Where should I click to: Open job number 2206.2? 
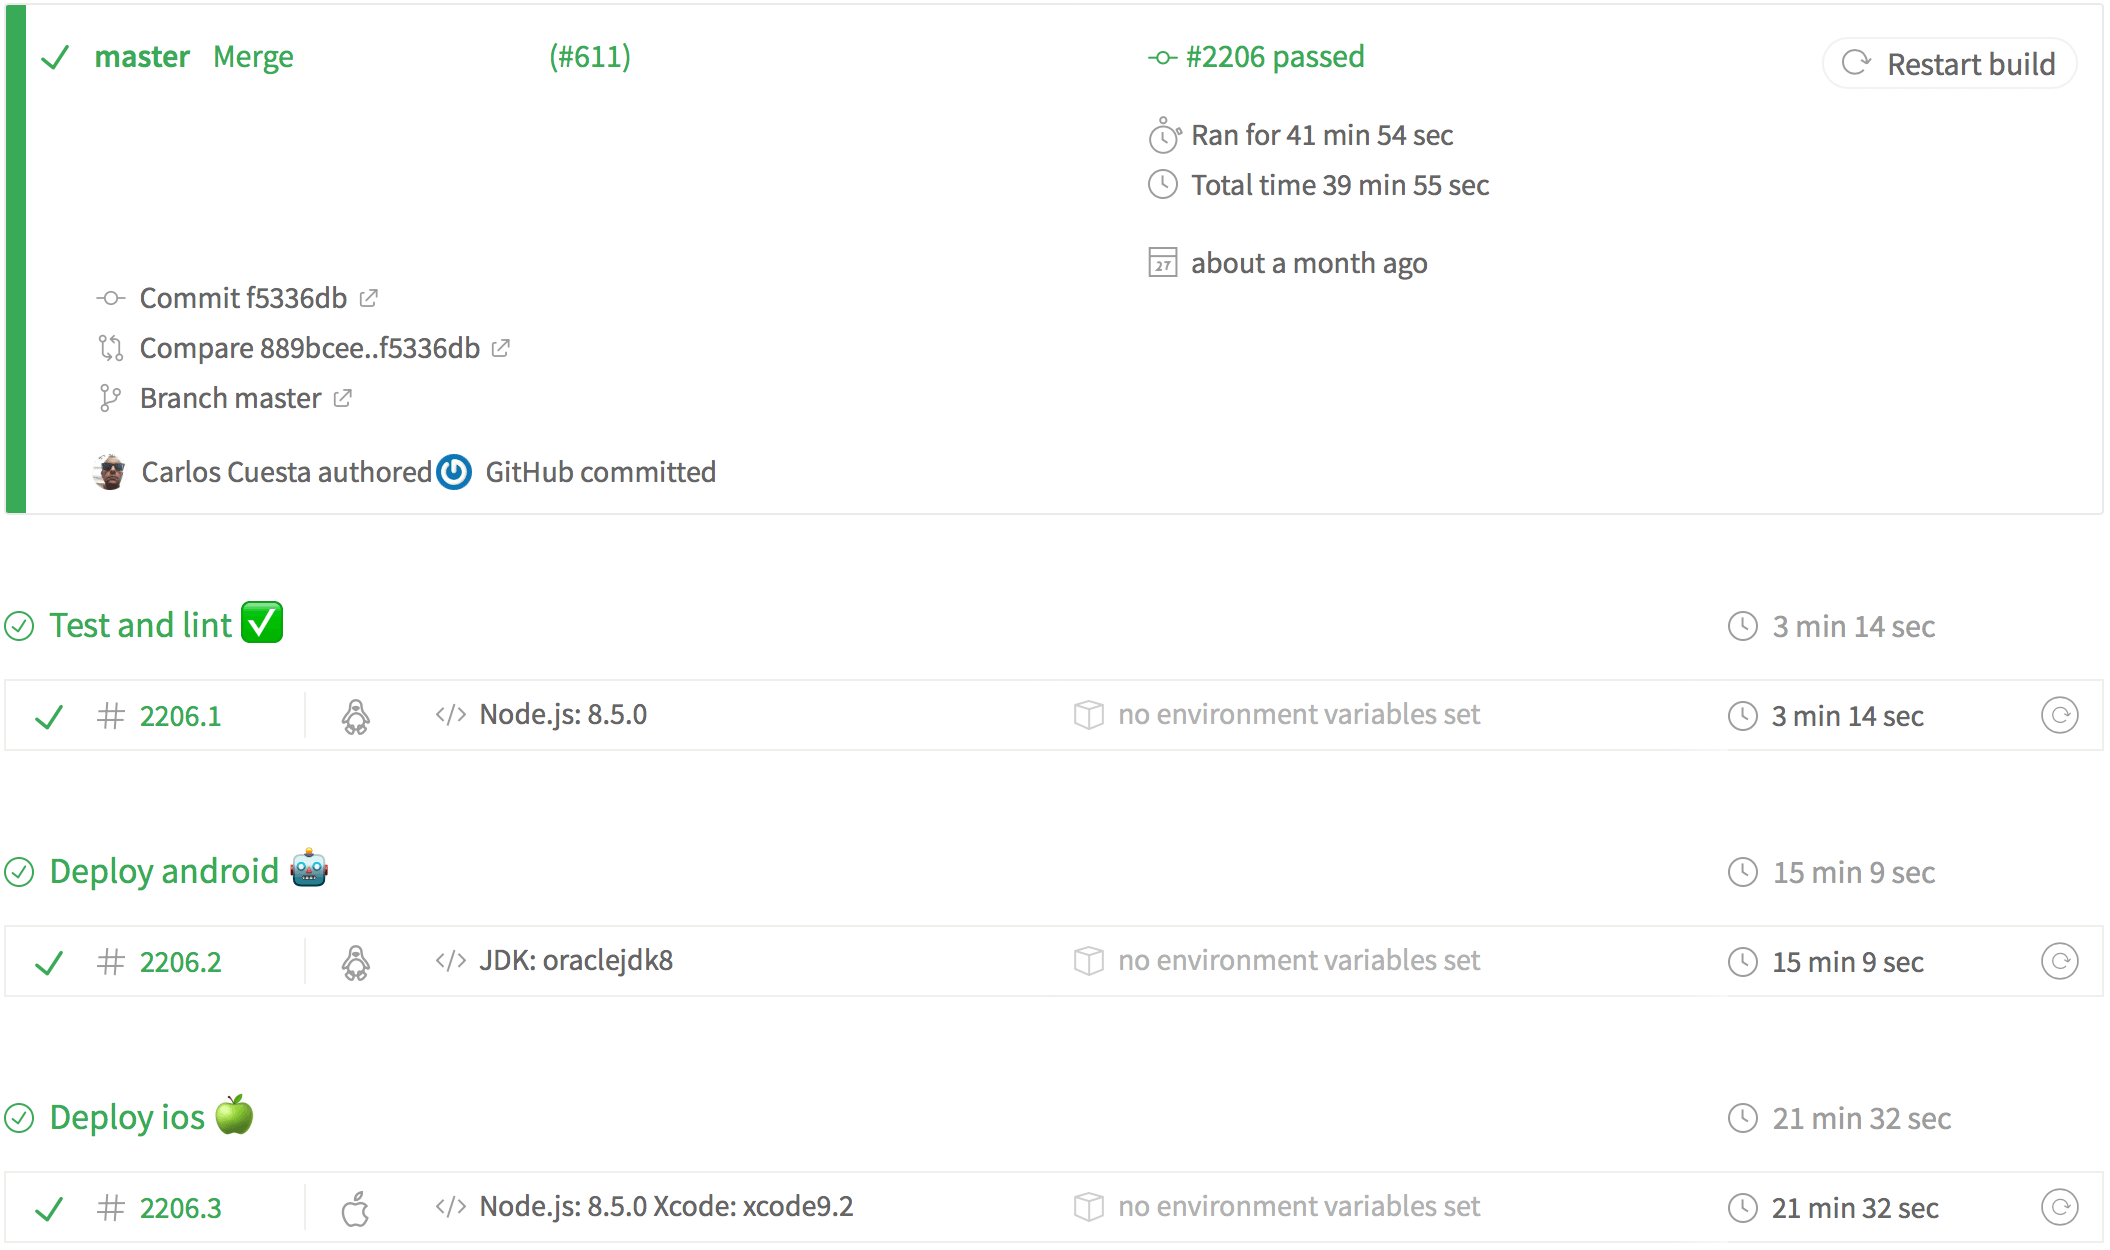[180, 962]
